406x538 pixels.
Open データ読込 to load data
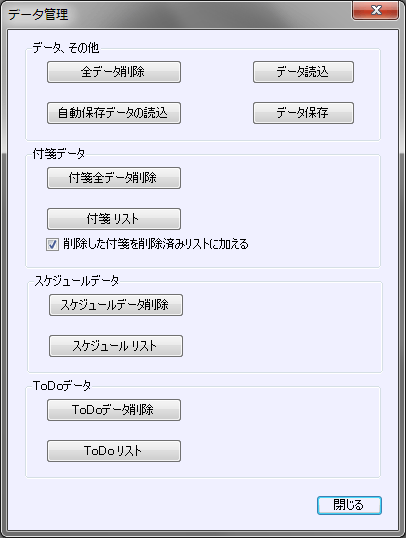(303, 72)
